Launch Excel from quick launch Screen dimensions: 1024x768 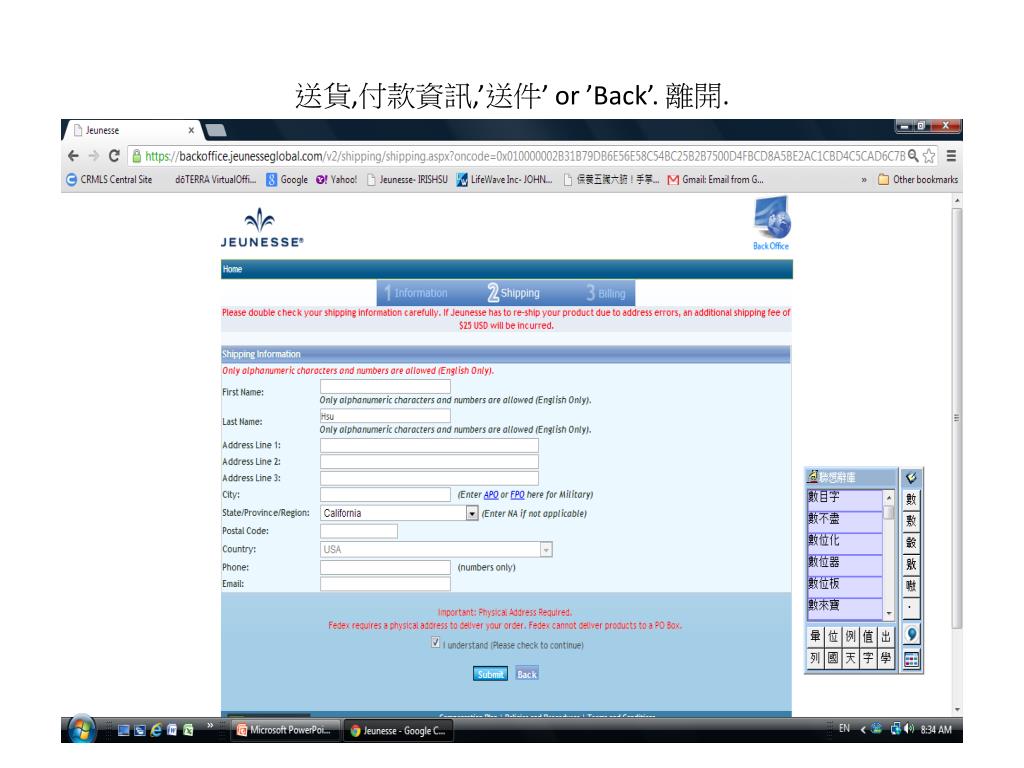188,730
